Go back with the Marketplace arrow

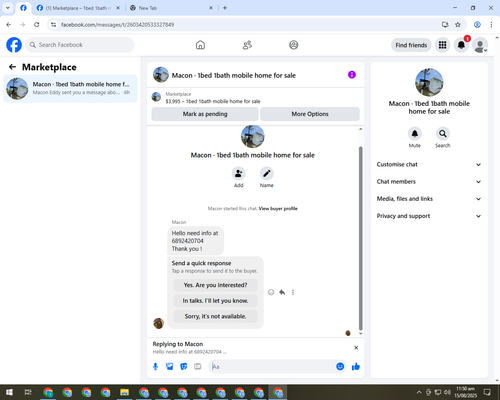(x=12, y=67)
